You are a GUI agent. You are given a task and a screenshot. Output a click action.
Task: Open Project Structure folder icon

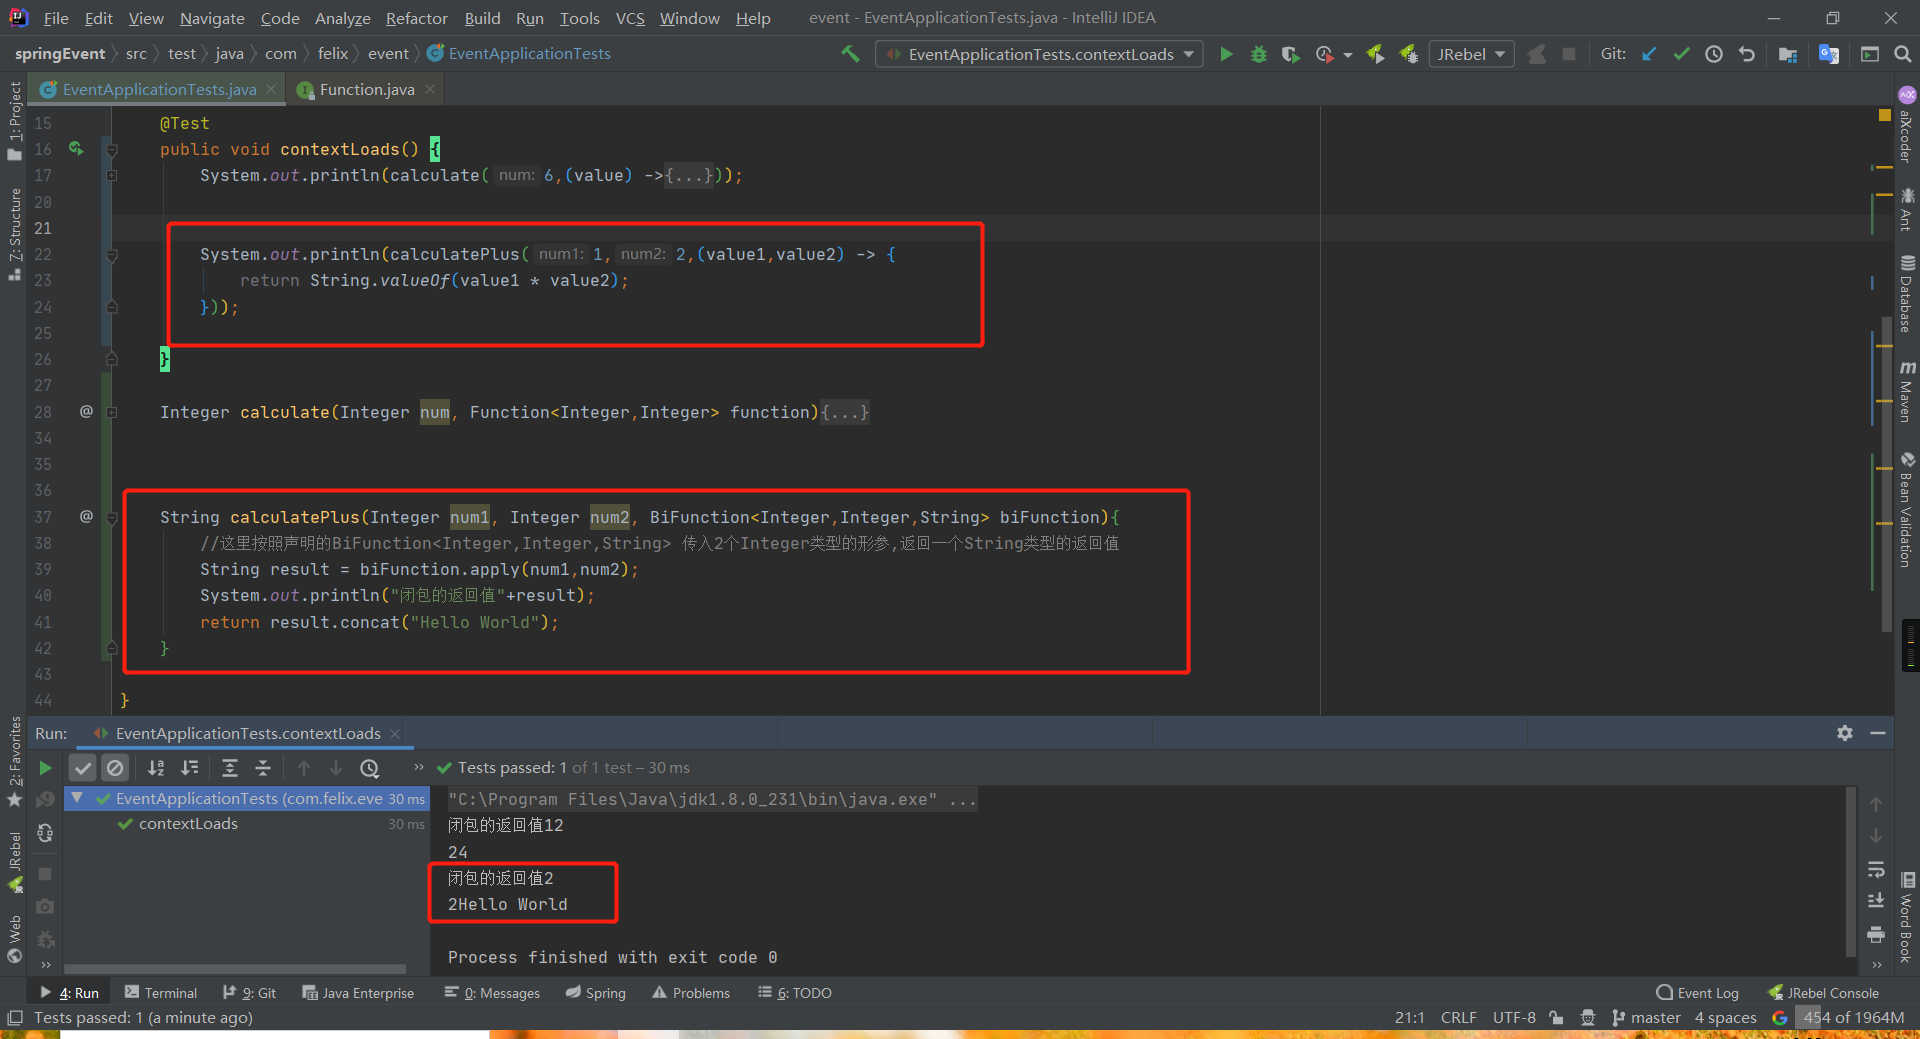coord(1788,54)
